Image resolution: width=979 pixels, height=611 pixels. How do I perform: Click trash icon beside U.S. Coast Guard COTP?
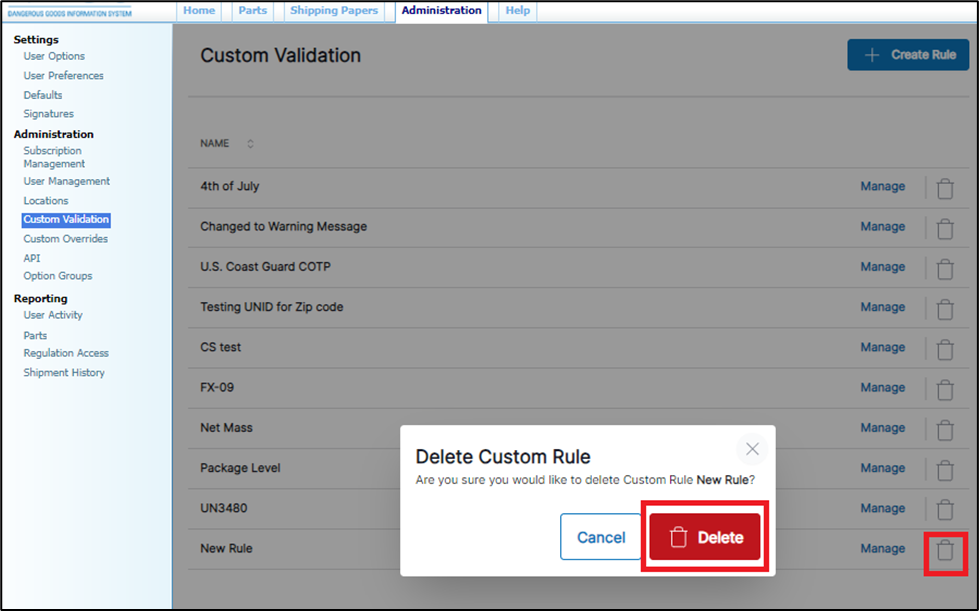pyautogui.click(x=944, y=268)
